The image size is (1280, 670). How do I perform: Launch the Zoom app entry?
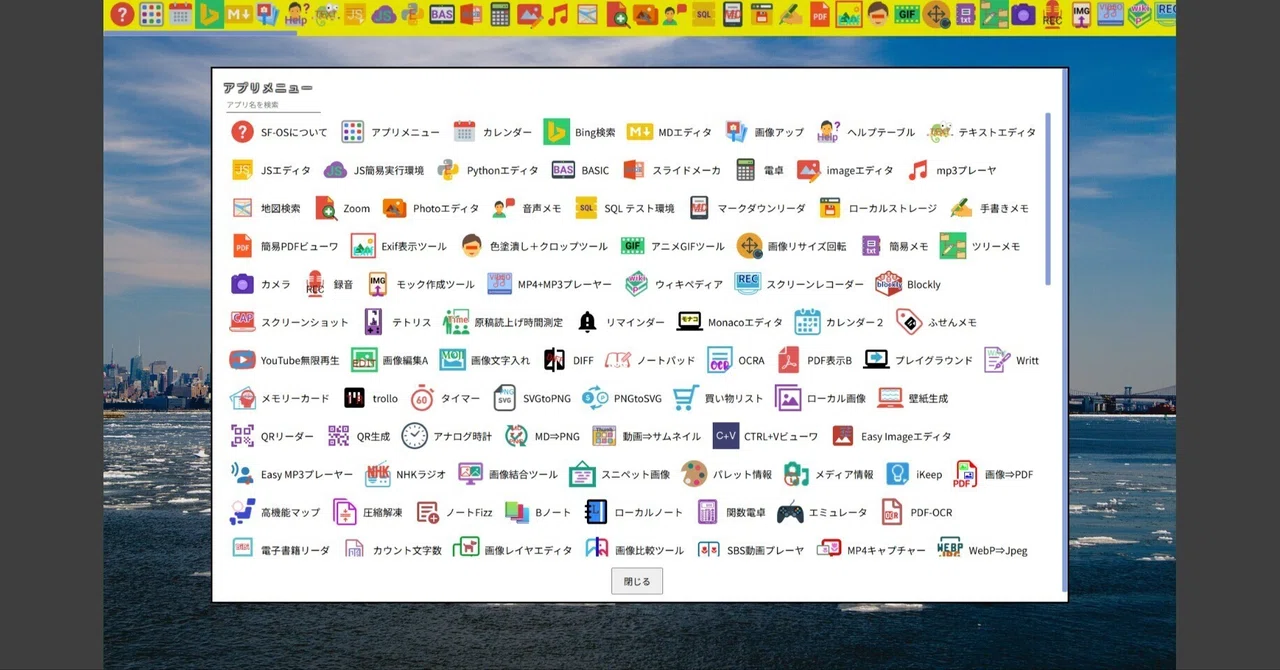tap(342, 208)
